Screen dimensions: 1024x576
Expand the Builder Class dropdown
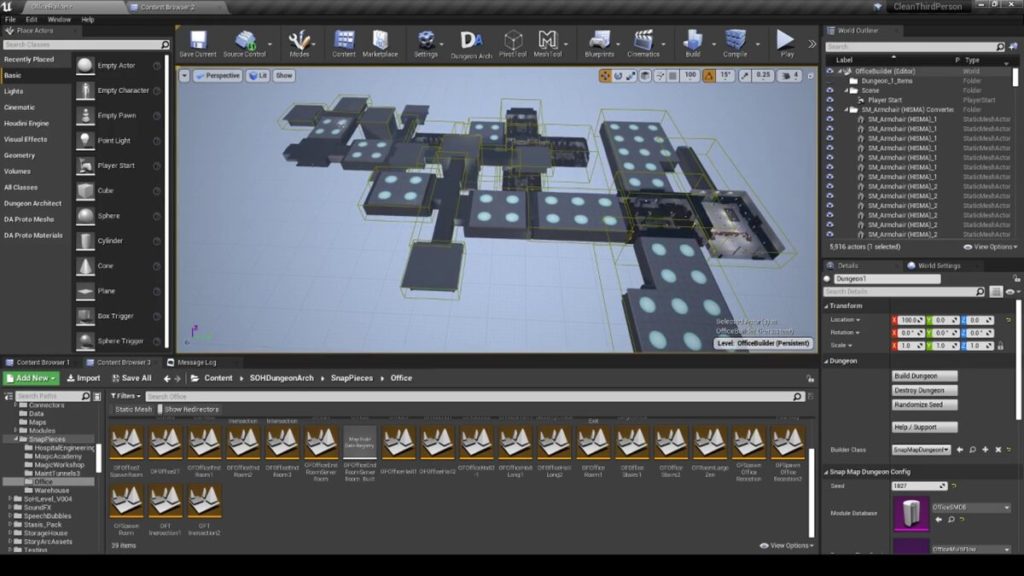coord(923,450)
